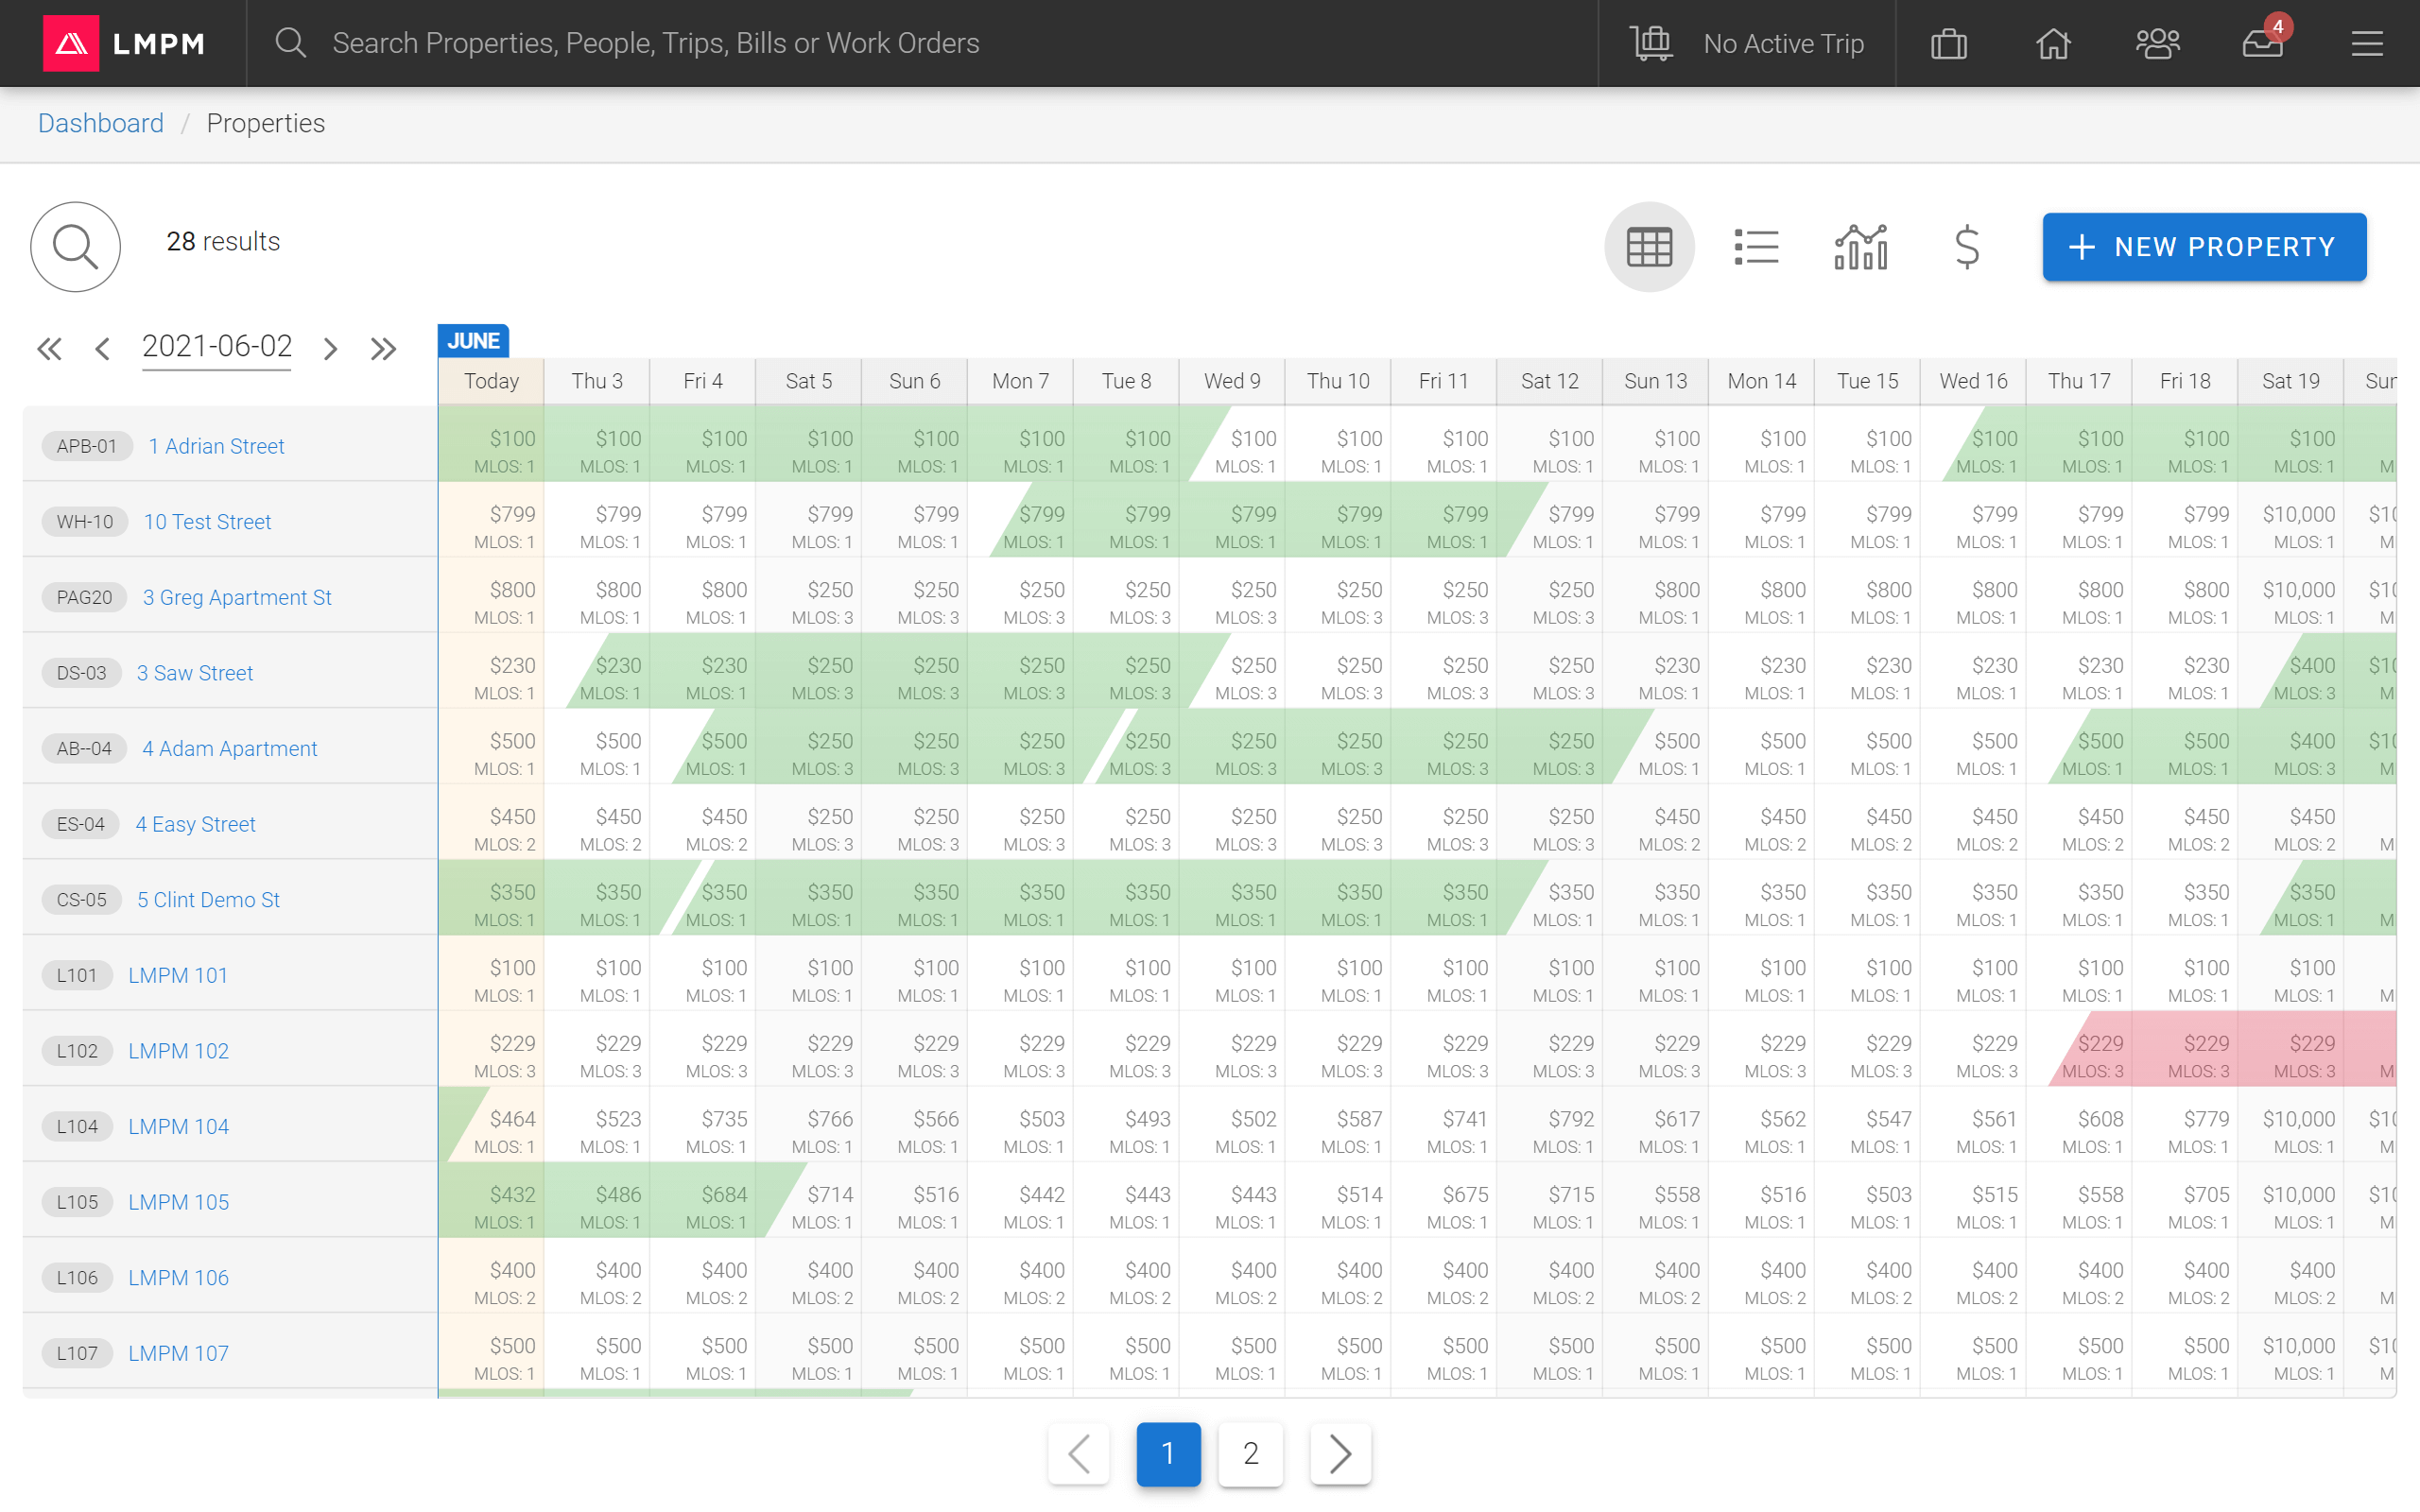Switch to dollar pricing view
This screenshot has width=2420, height=1512.
(1966, 246)
